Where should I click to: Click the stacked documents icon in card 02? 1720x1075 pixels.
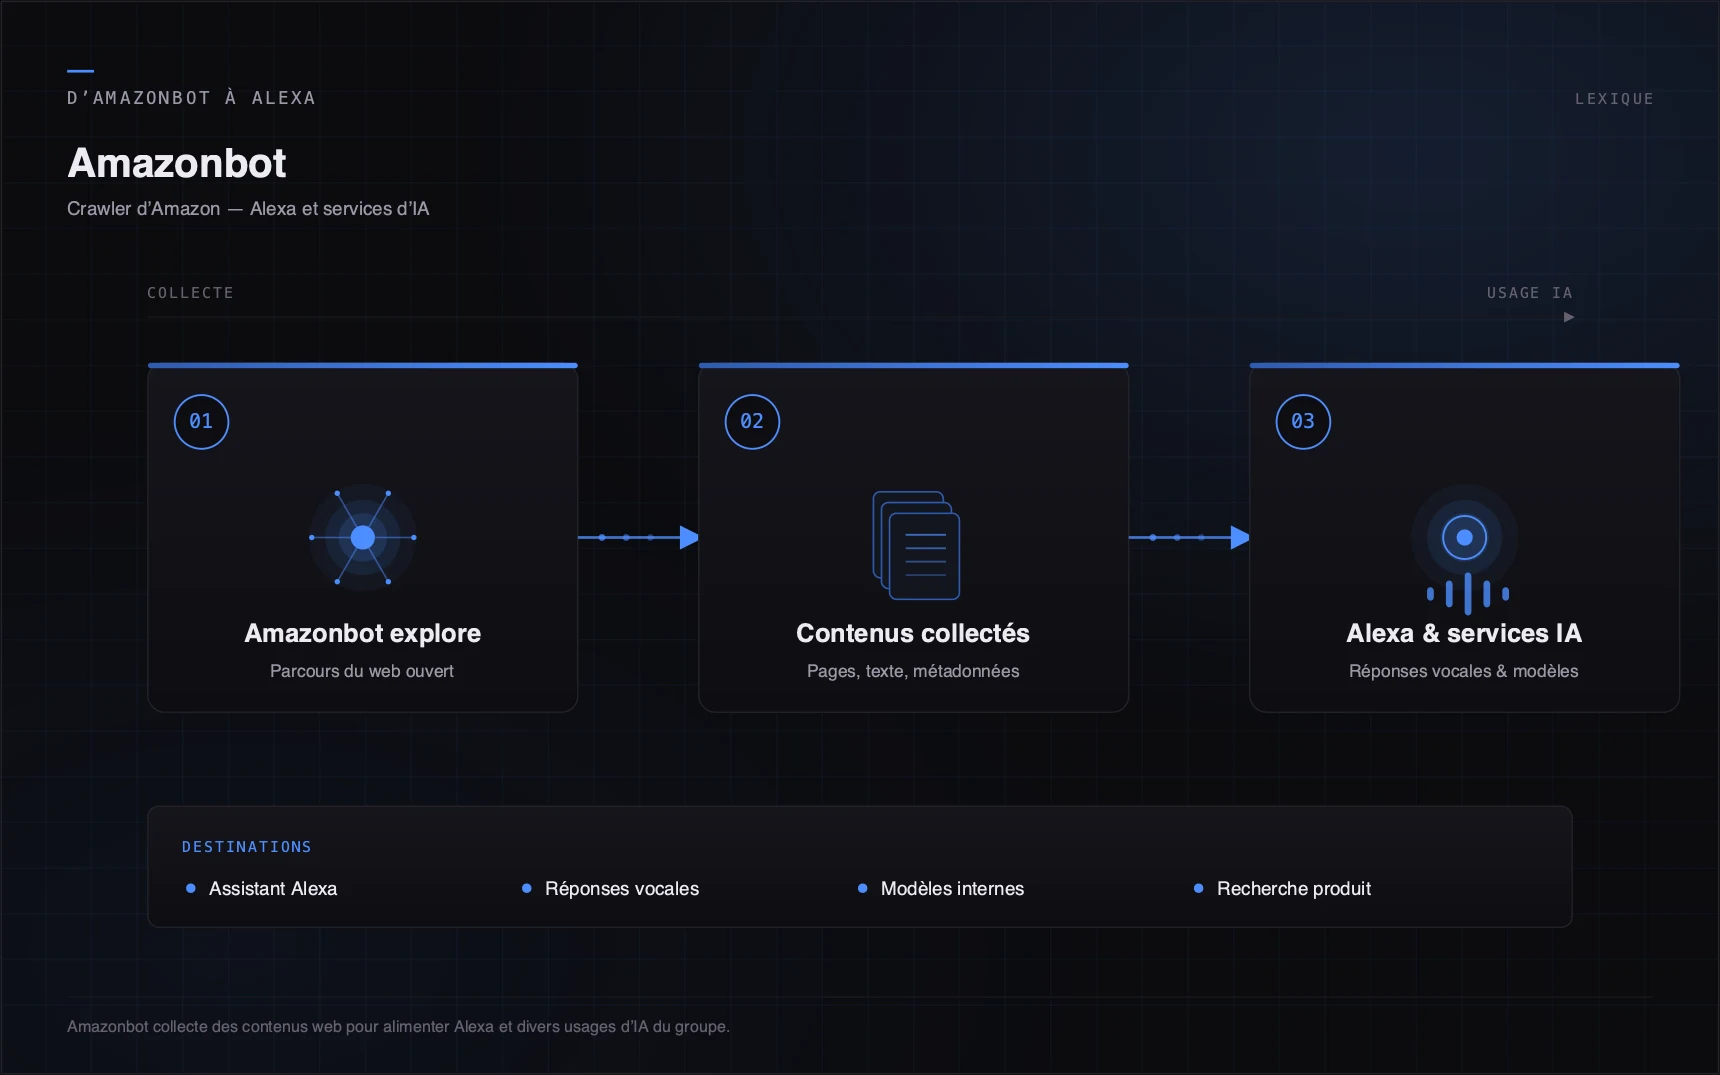916,545
